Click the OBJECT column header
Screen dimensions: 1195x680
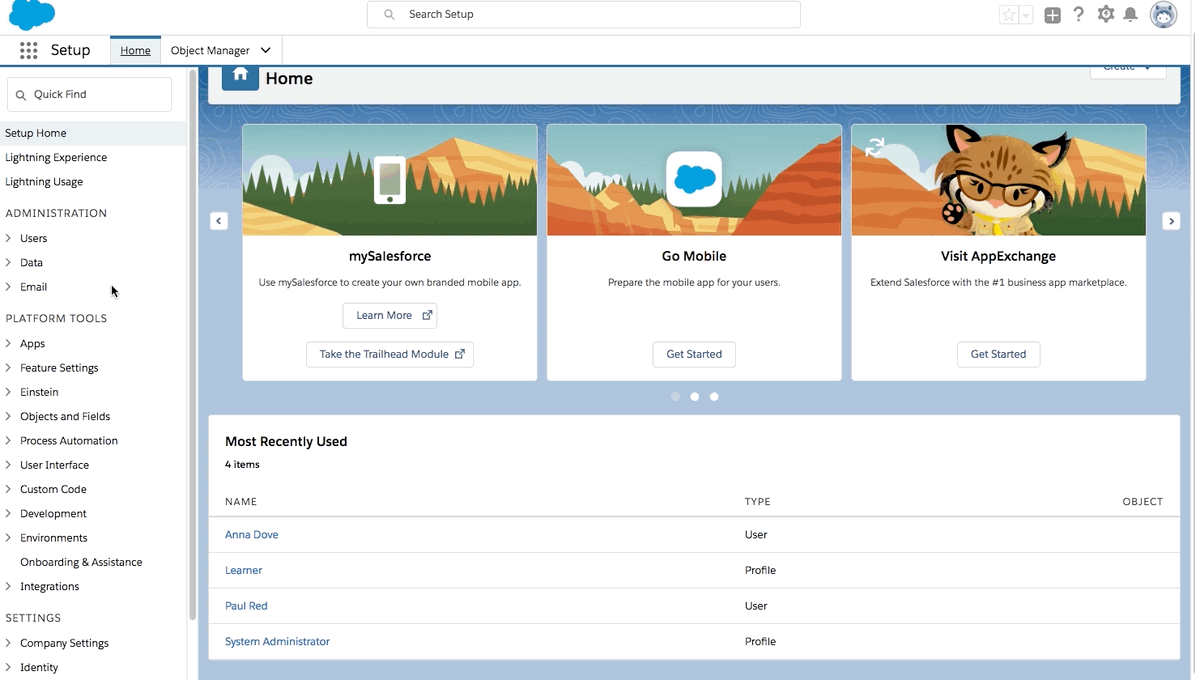1142,502
